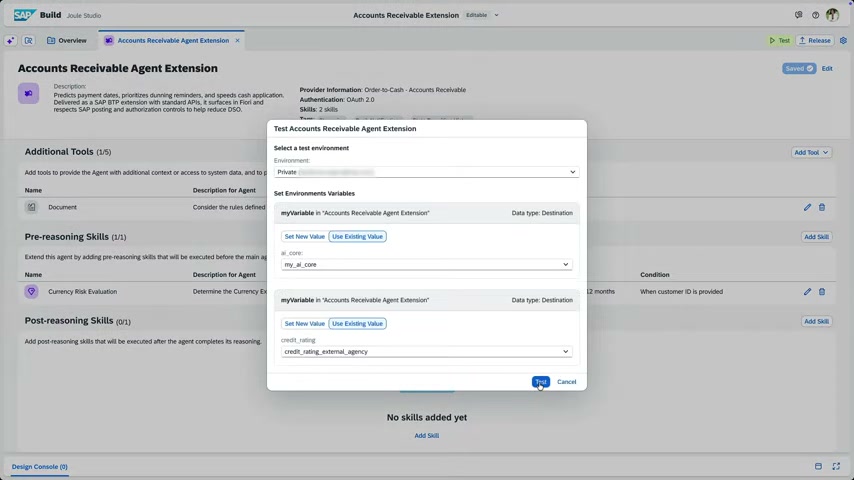Screen dimensions: 854x480
Task: Edit the Document tool with the pencil icon
Action: 807,207
